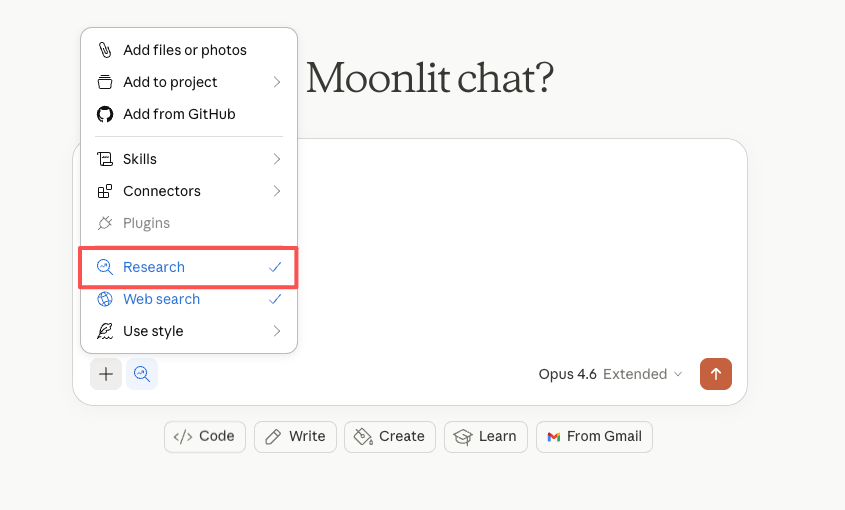Click the GitHub logo icon
845x510 pixels.
click(105, 114)
